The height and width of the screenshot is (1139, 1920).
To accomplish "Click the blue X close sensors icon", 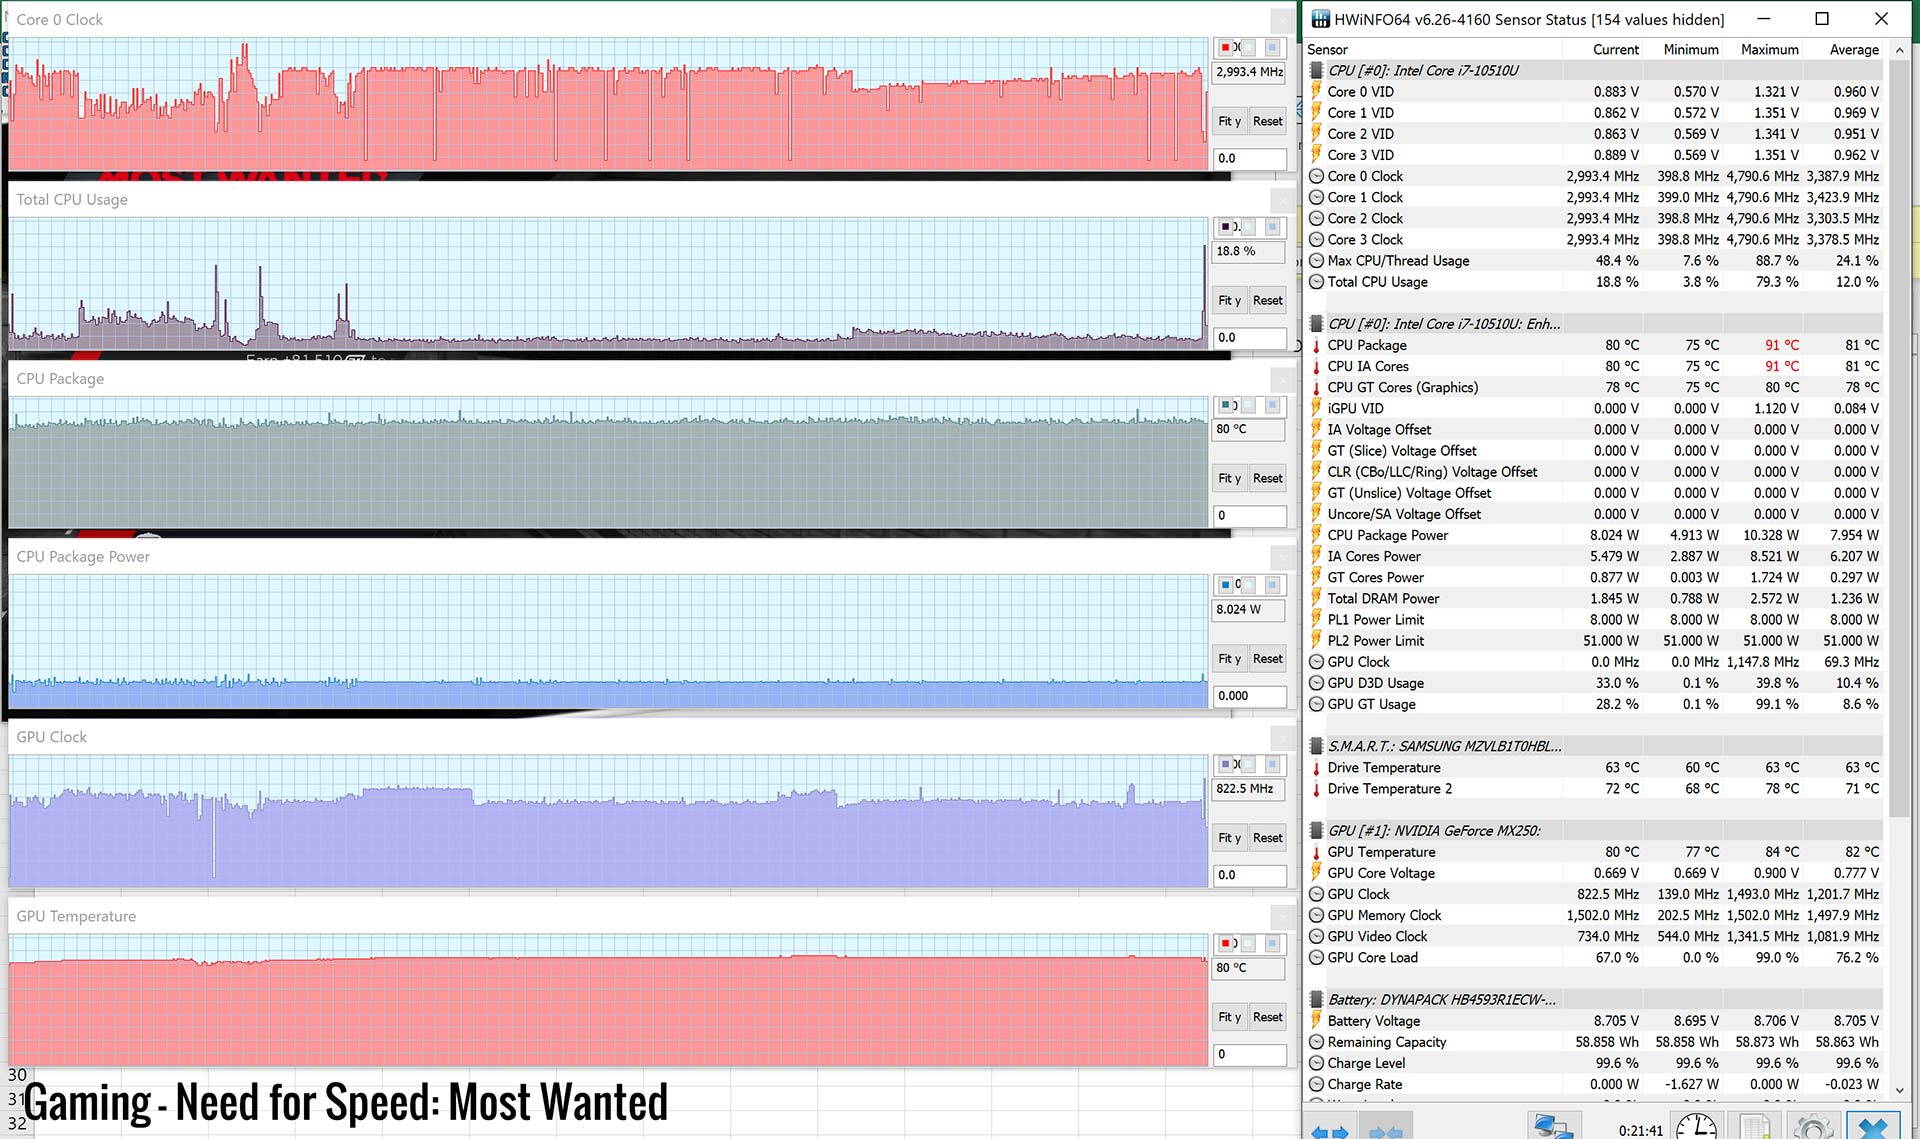I will 1872,1128.
